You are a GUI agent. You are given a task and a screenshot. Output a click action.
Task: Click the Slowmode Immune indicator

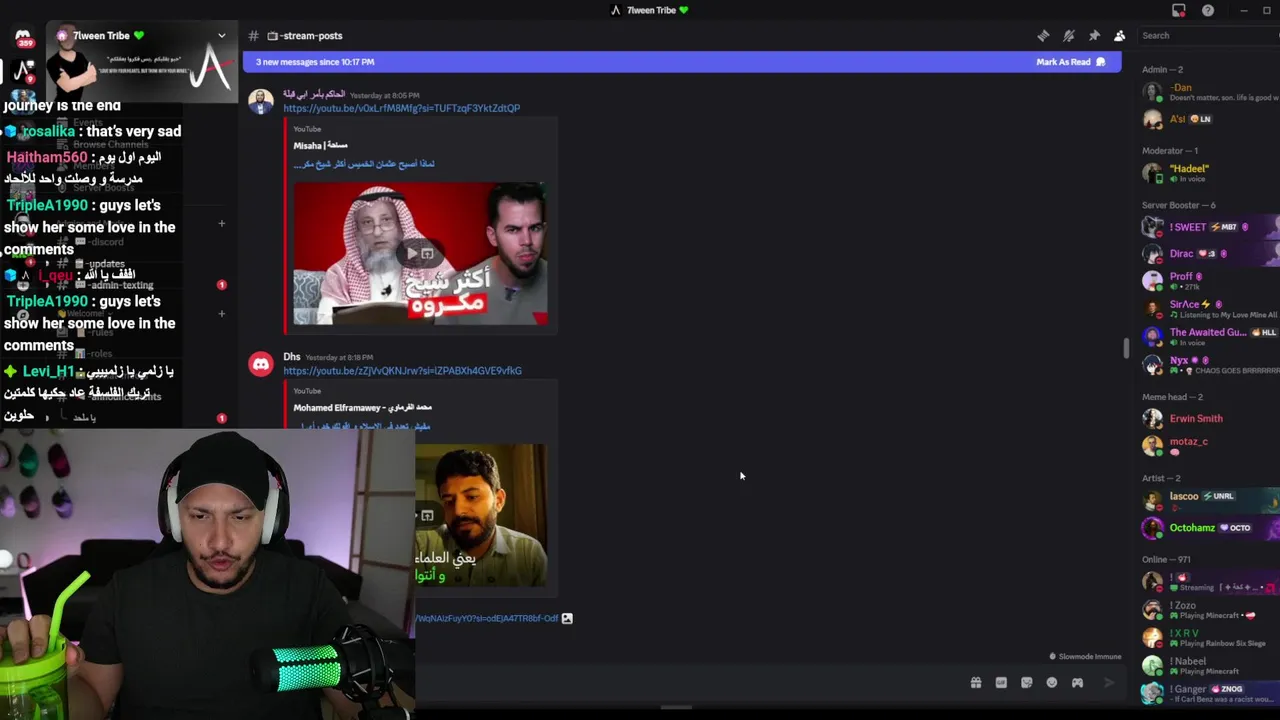click(x=1085, y=657)
